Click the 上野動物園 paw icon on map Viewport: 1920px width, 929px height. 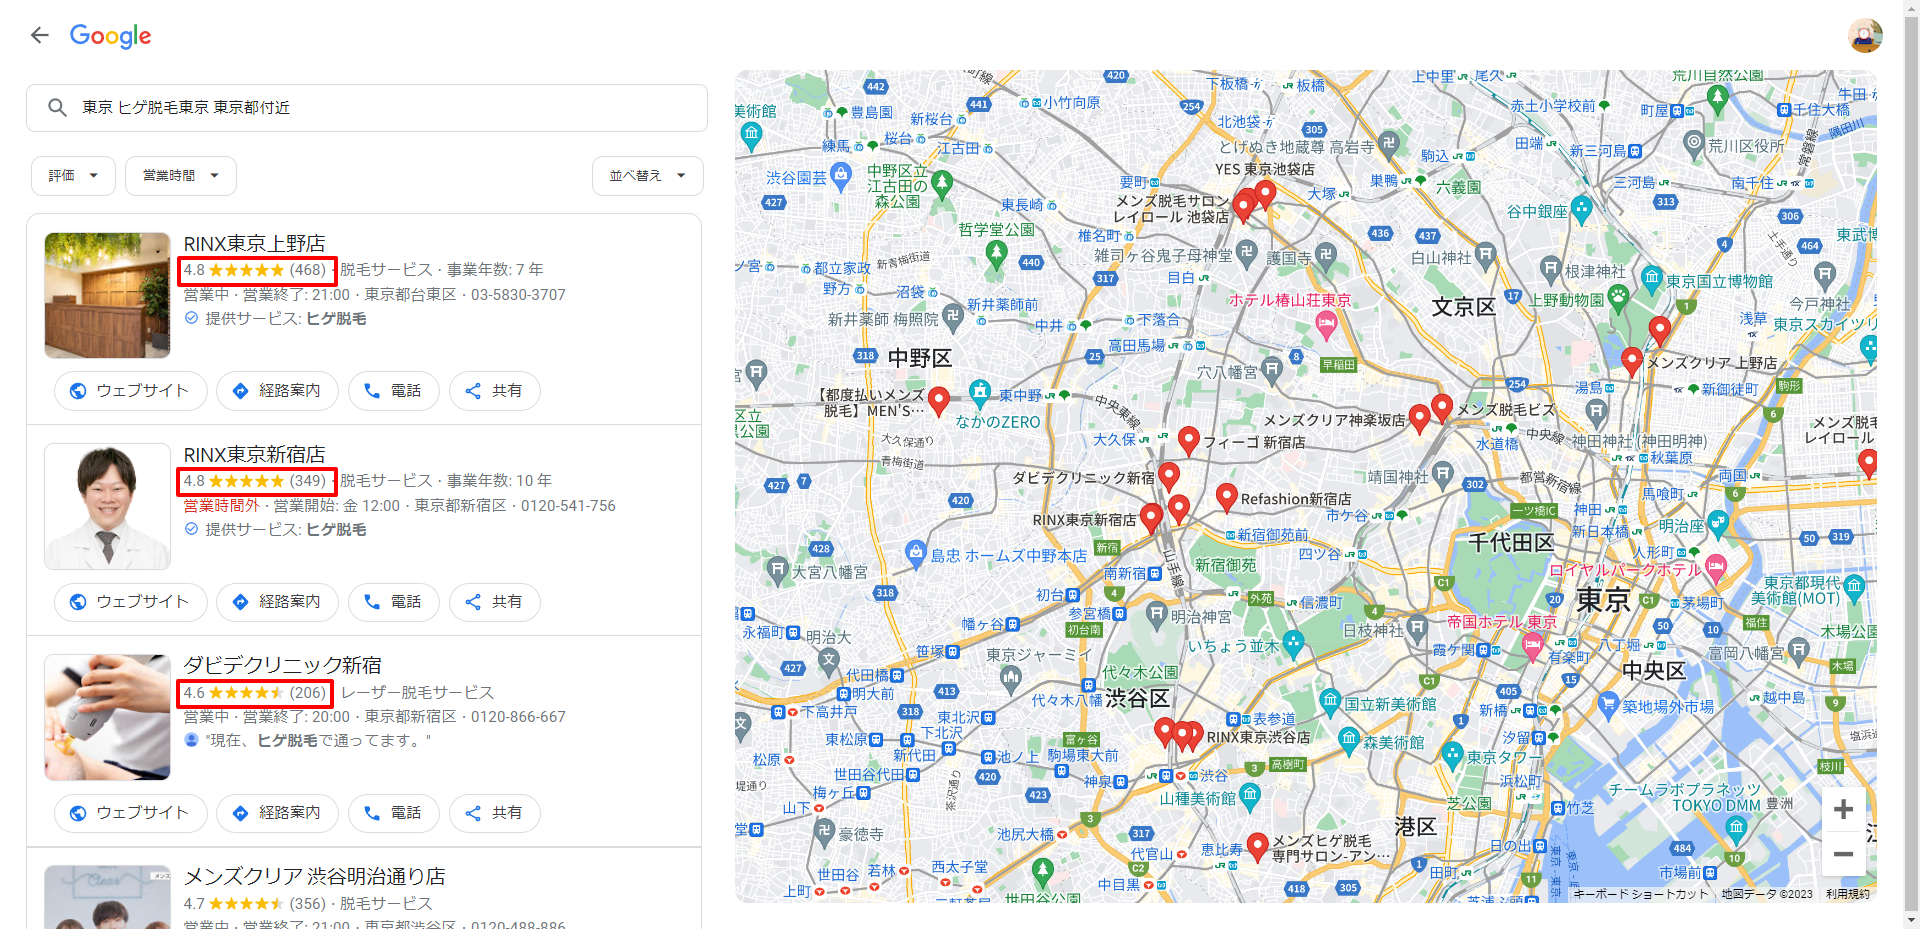pos(1618,297)
